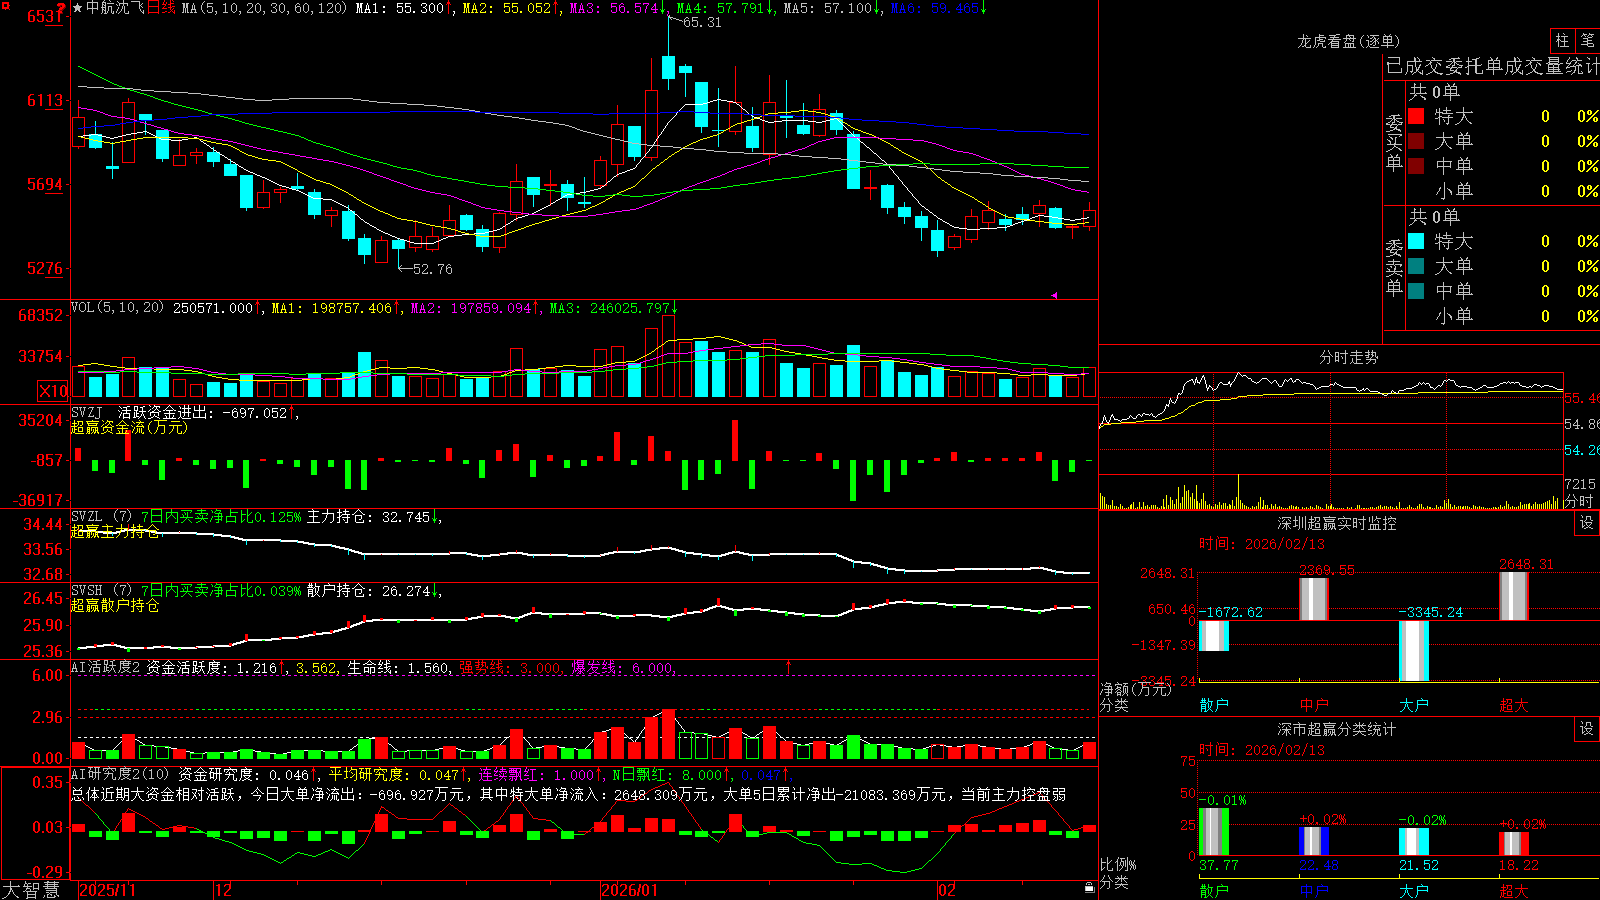Click the 深圳超赢实时监控 panel title
The image size is (1600, 900).
(x=1337, y=523)
